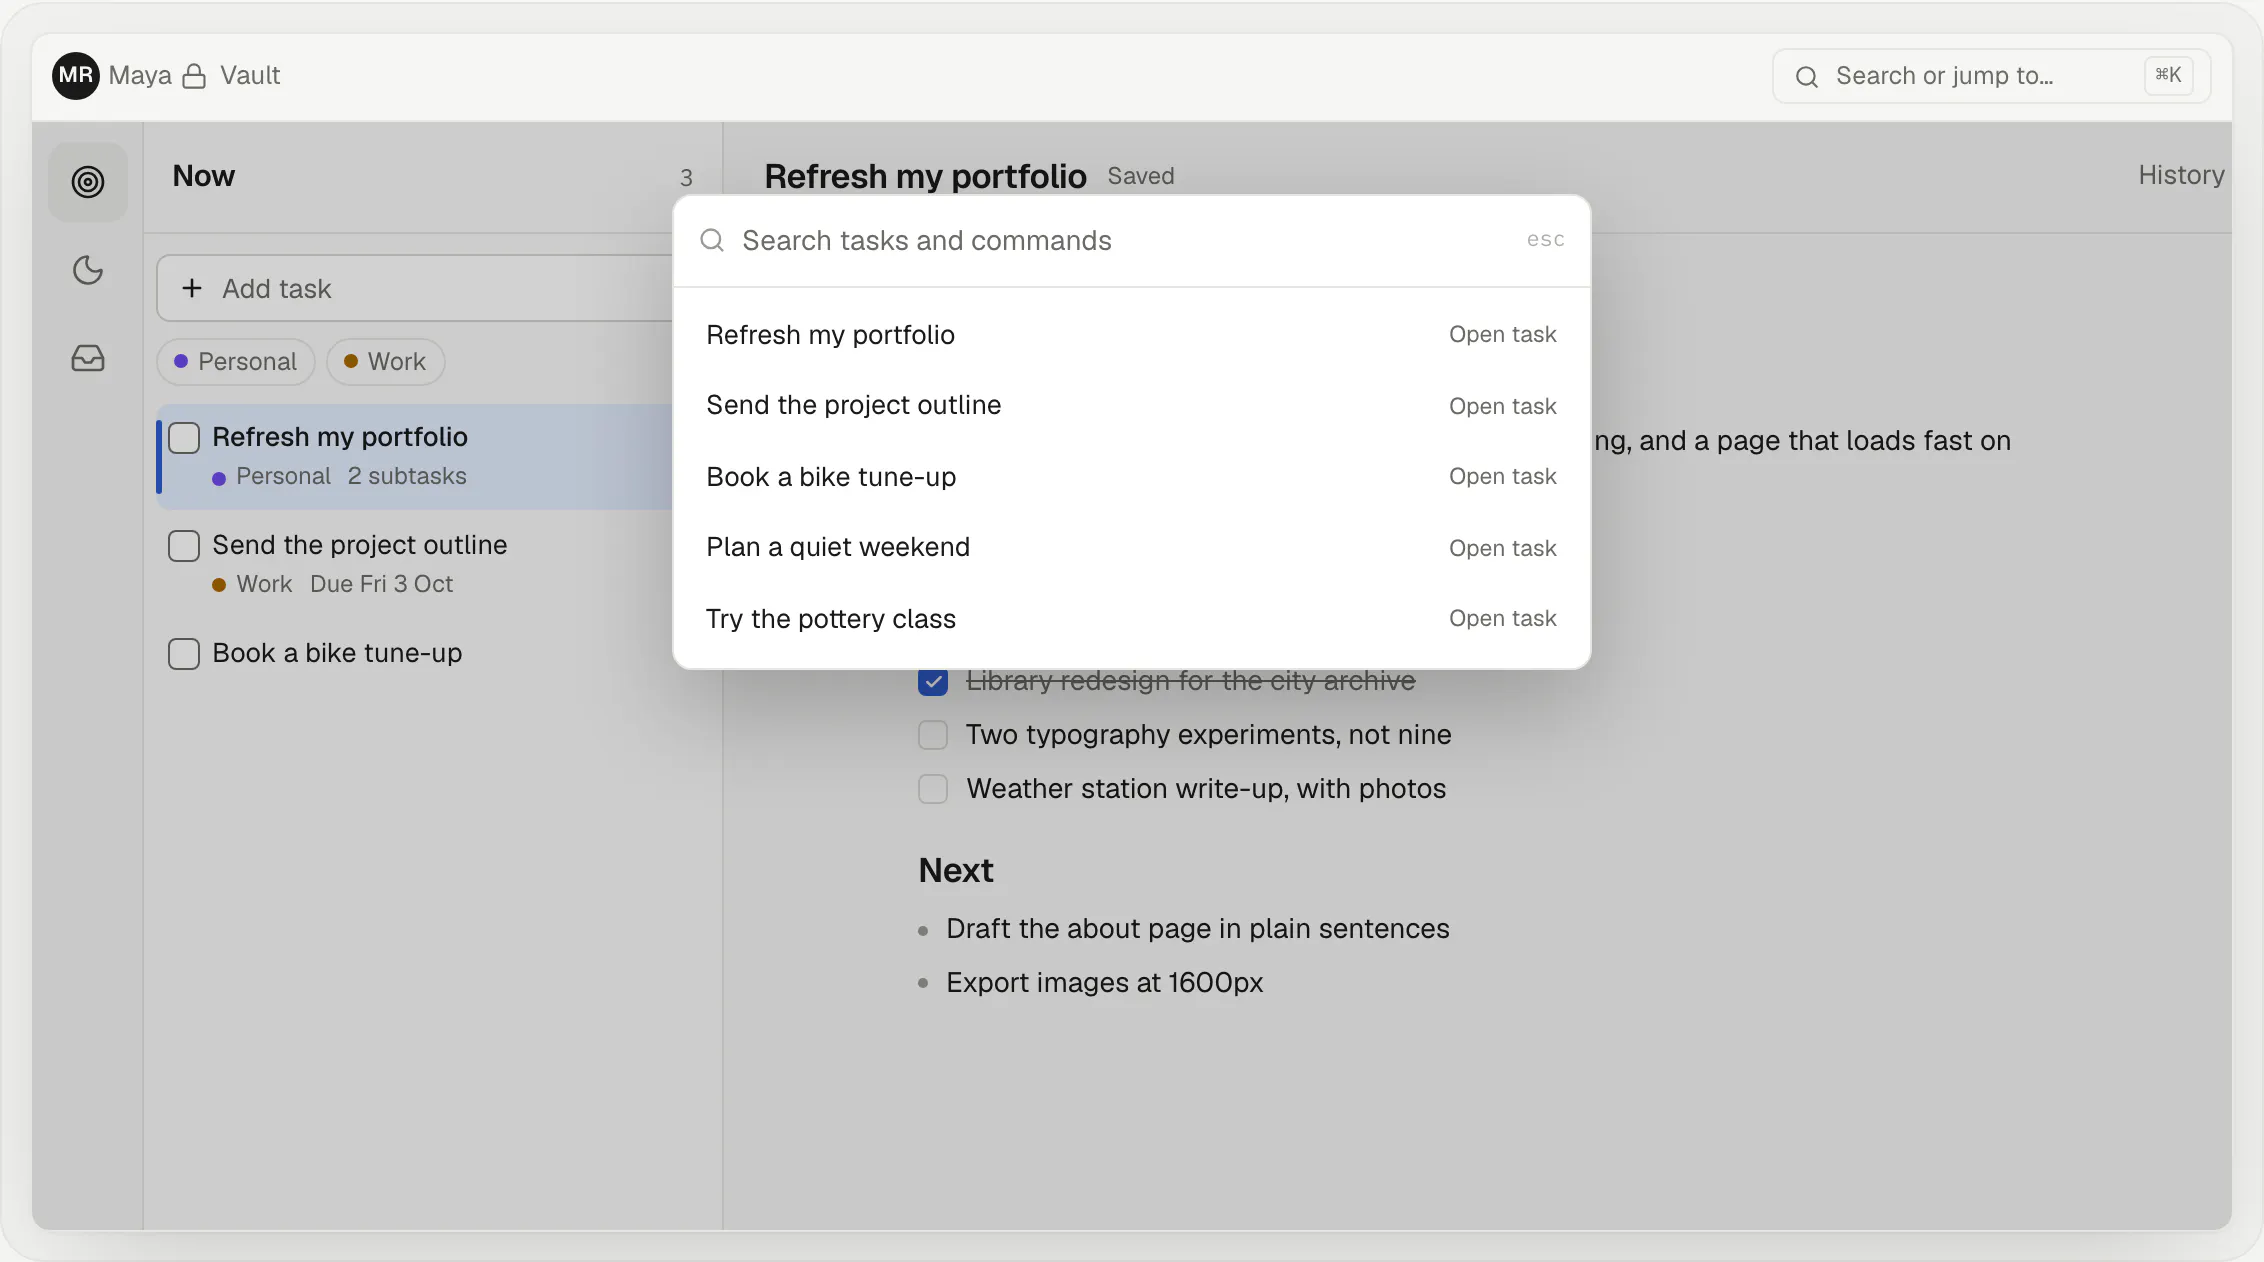Check Two typography experiments, not nine
The width and height of the screenshot is (2264, 1262).
point(933,735)
